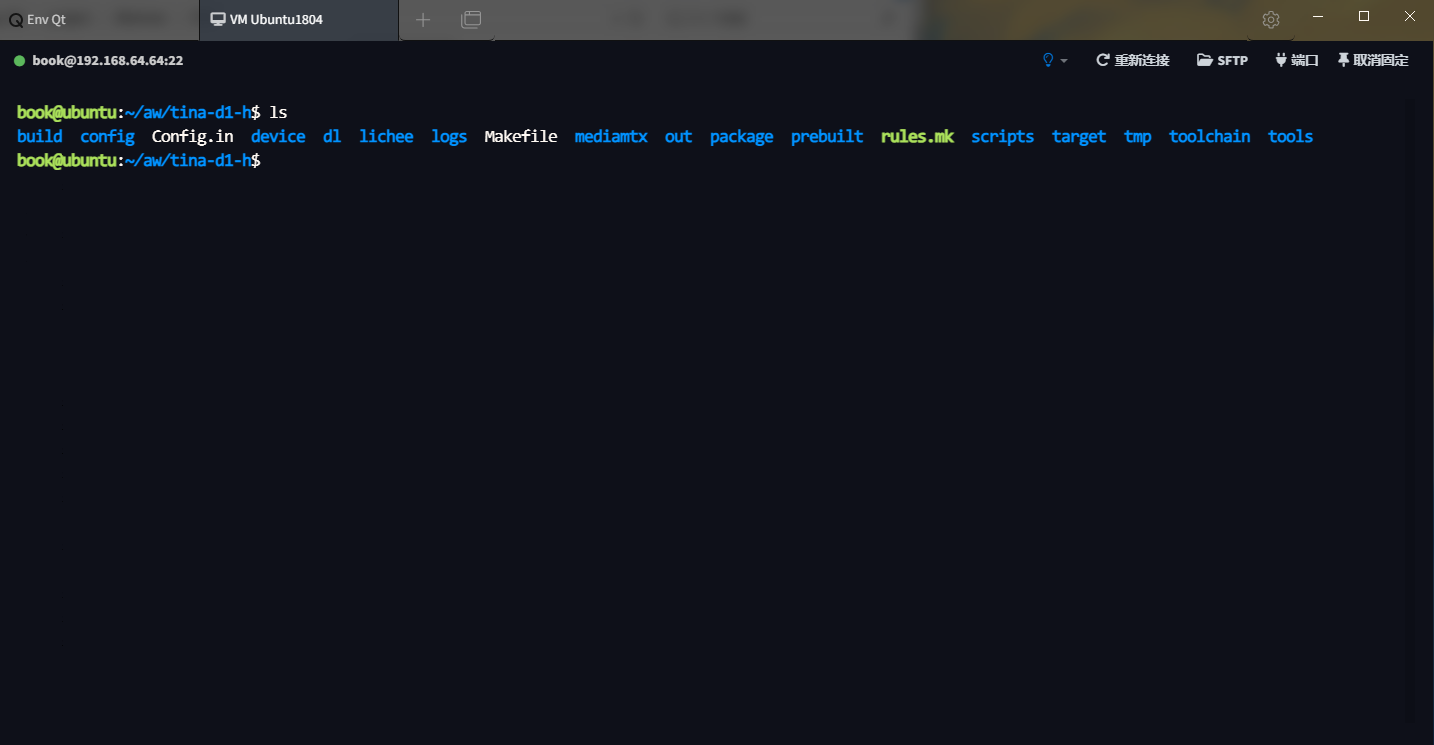This screenshot has height=745, width=1434.
Task: Click the Q icon on the Env Qt tab
Action: click(x=15, y=19)
